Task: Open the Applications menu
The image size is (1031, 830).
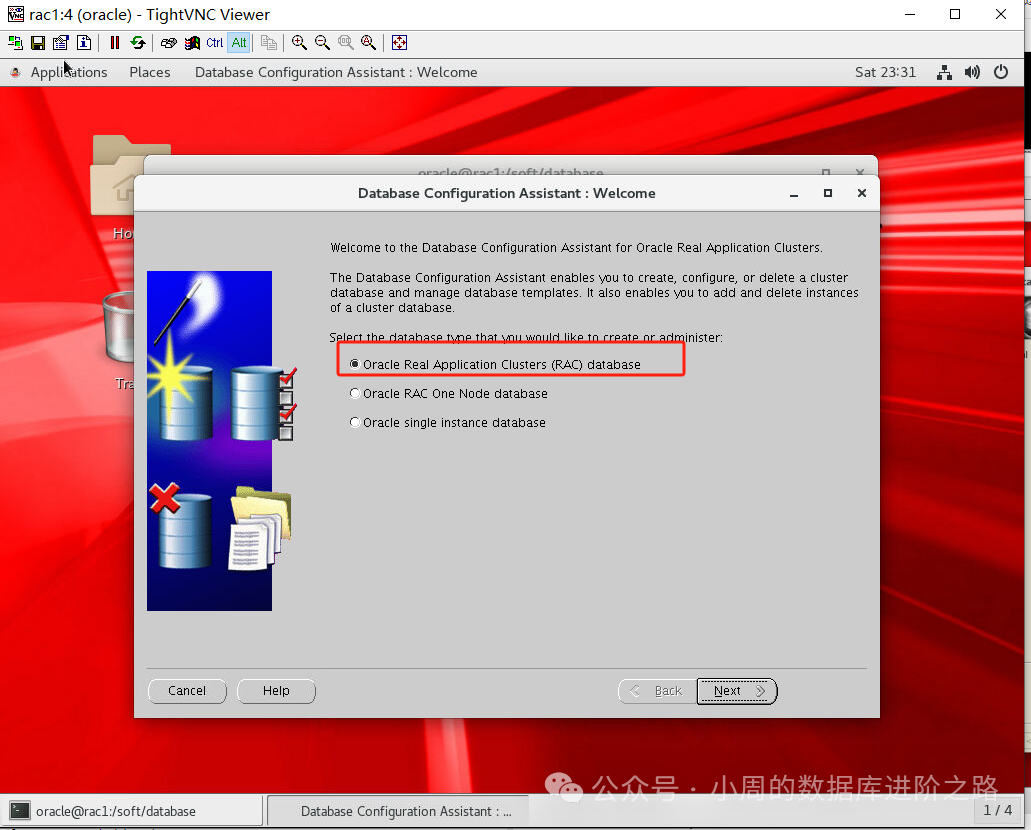Action: pyautogui.click(x=68, y=72)
